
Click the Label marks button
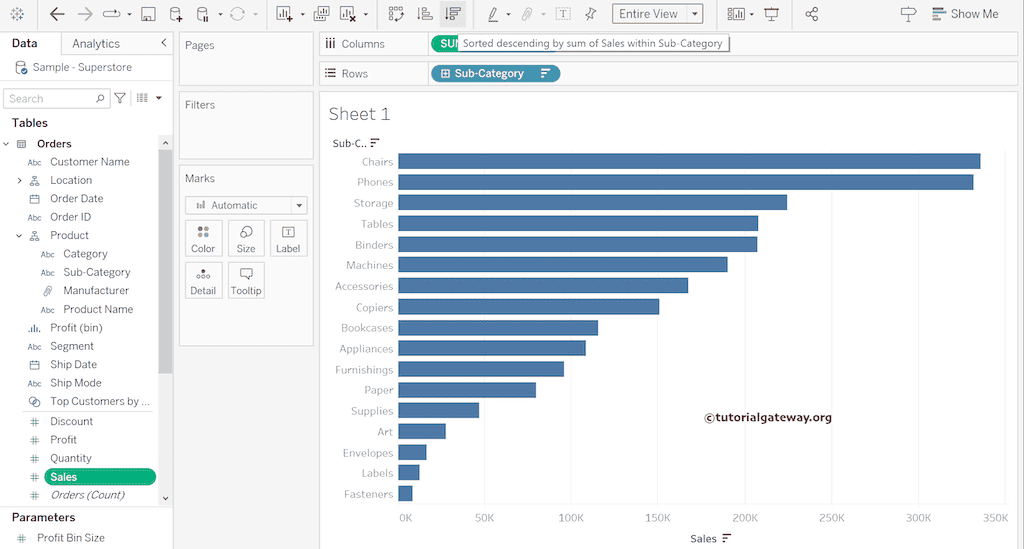[288, 238]
